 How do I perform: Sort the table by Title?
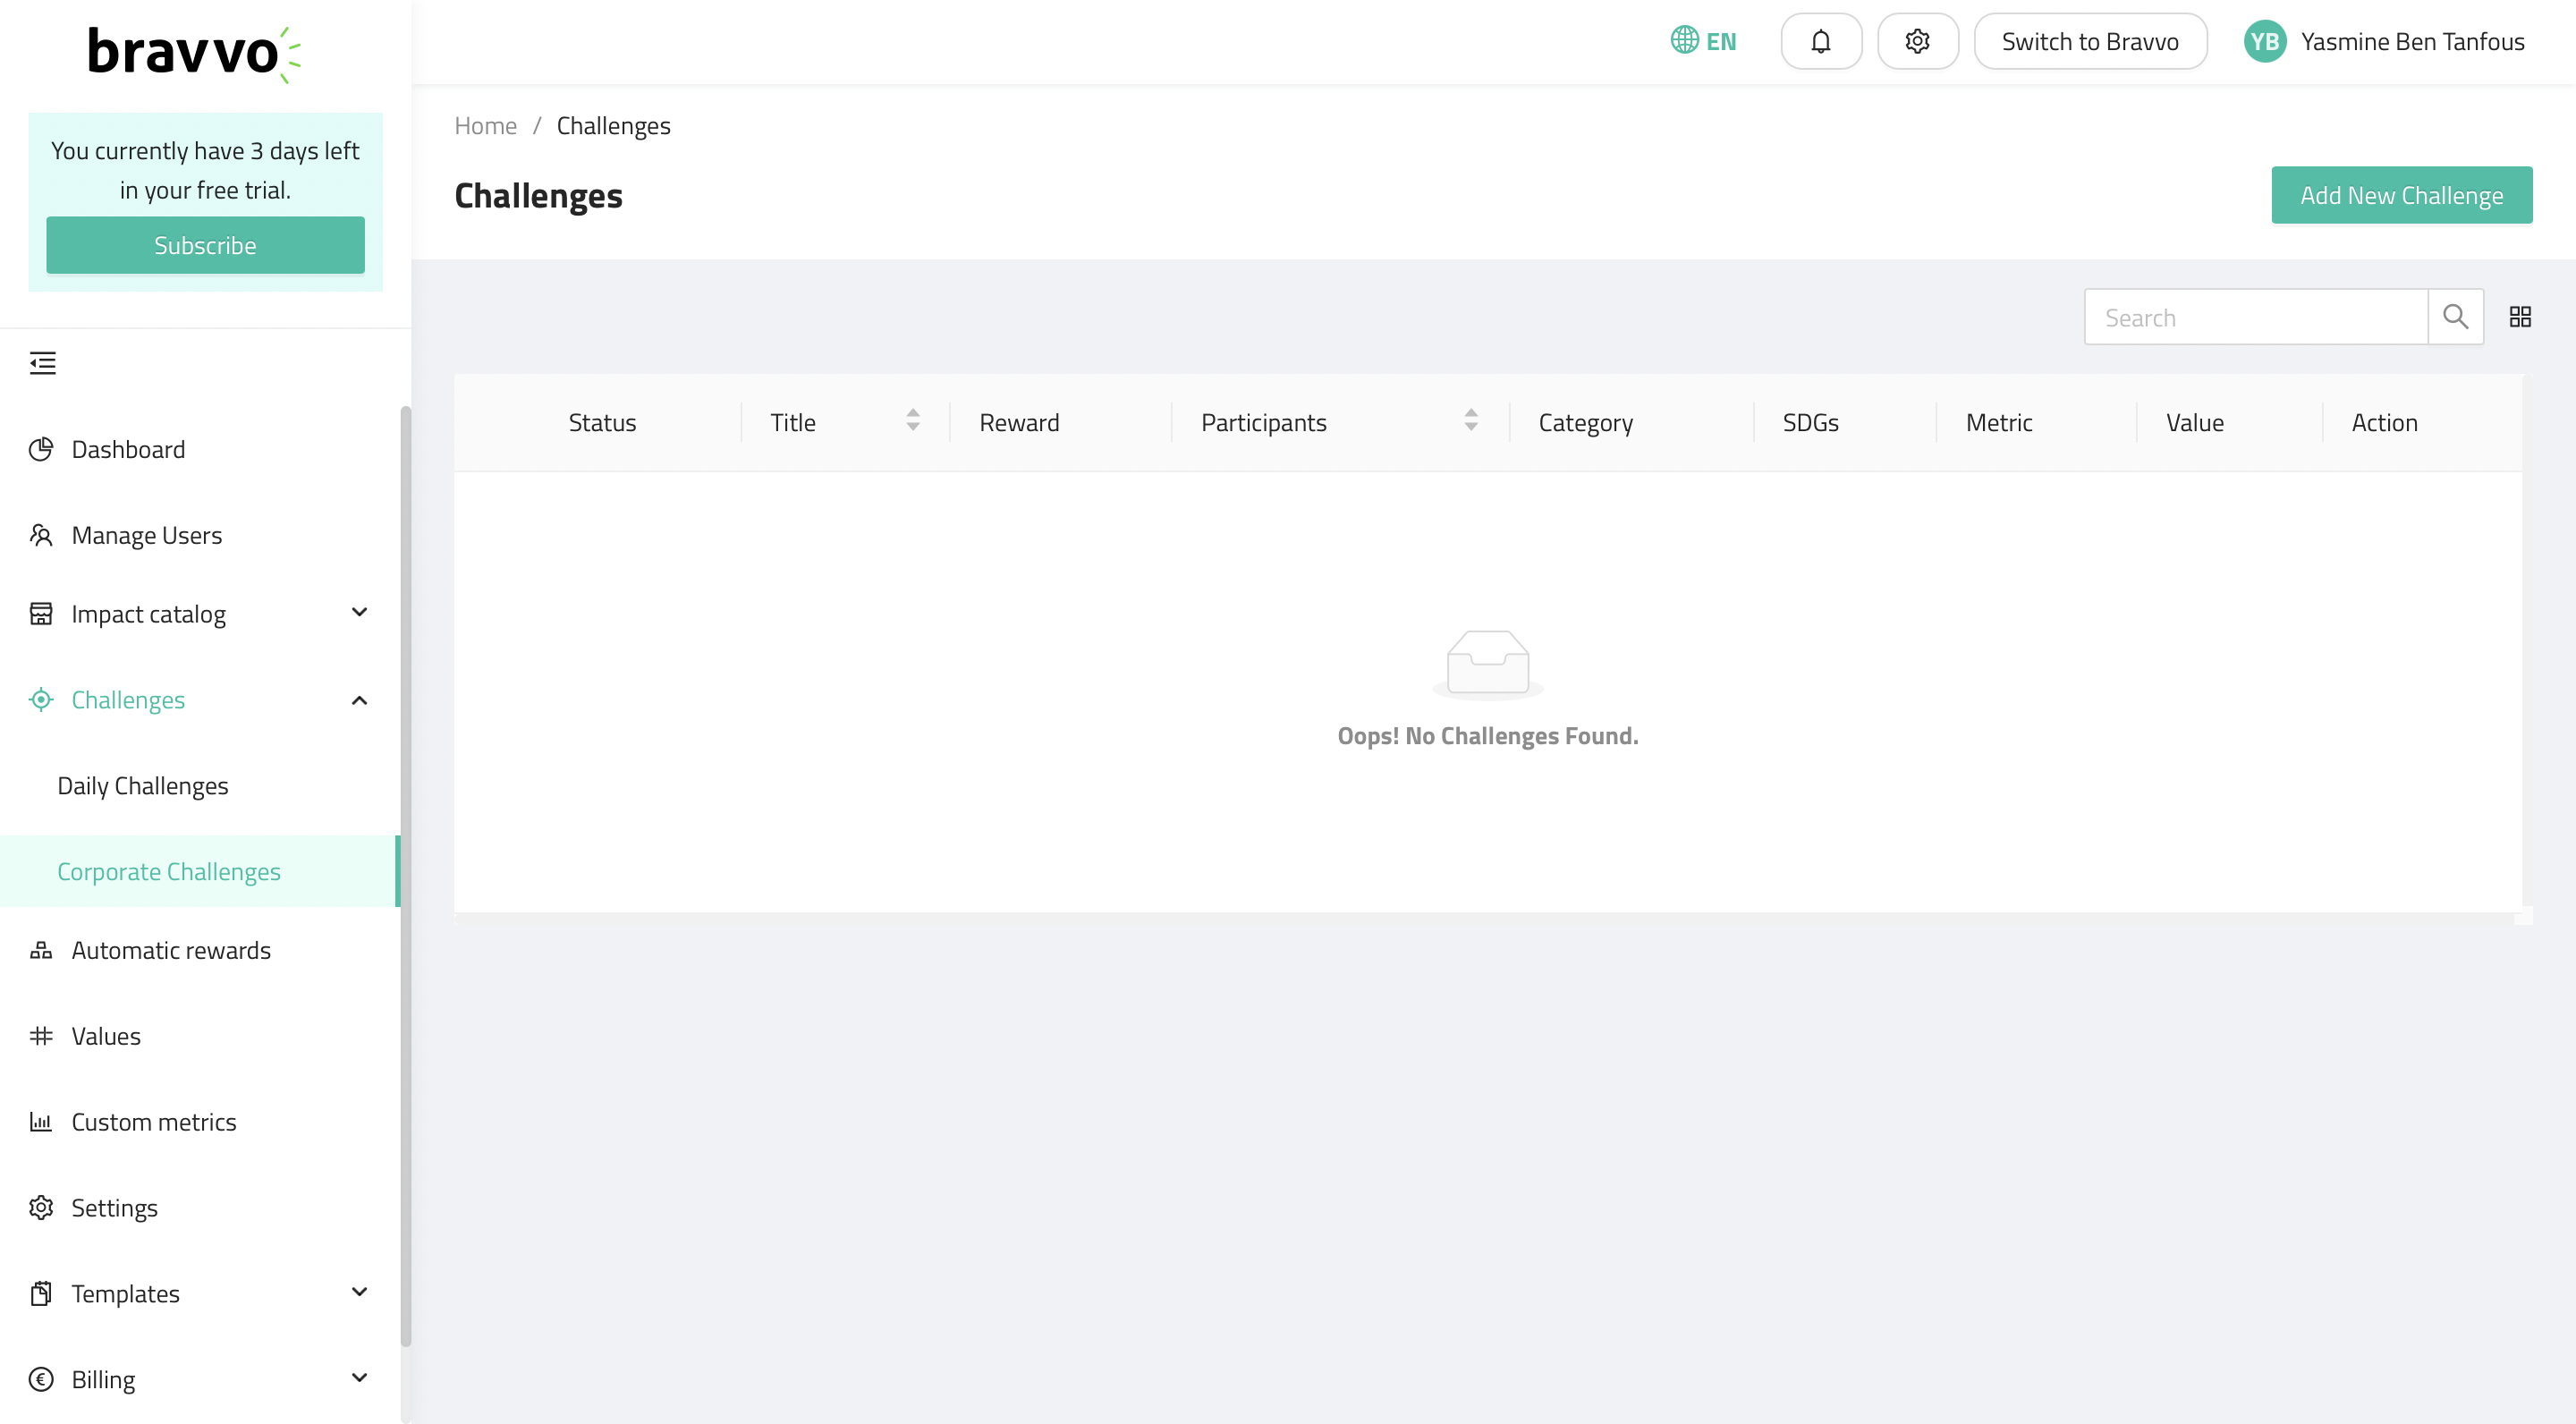tap(912, 421)
